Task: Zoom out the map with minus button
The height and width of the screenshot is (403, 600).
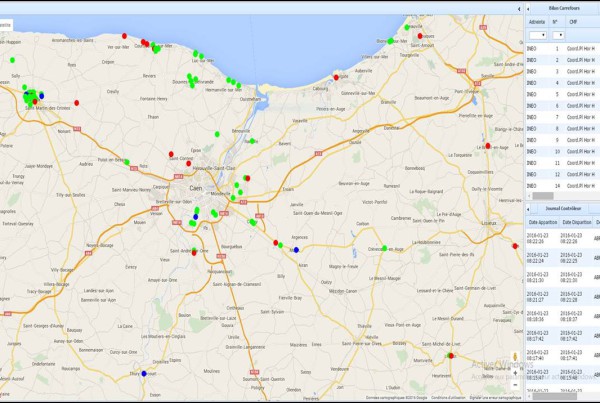Action: click(515, 385)
